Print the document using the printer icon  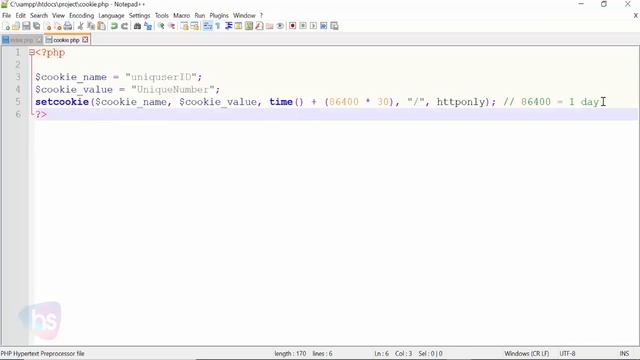(x=68, y=26)
